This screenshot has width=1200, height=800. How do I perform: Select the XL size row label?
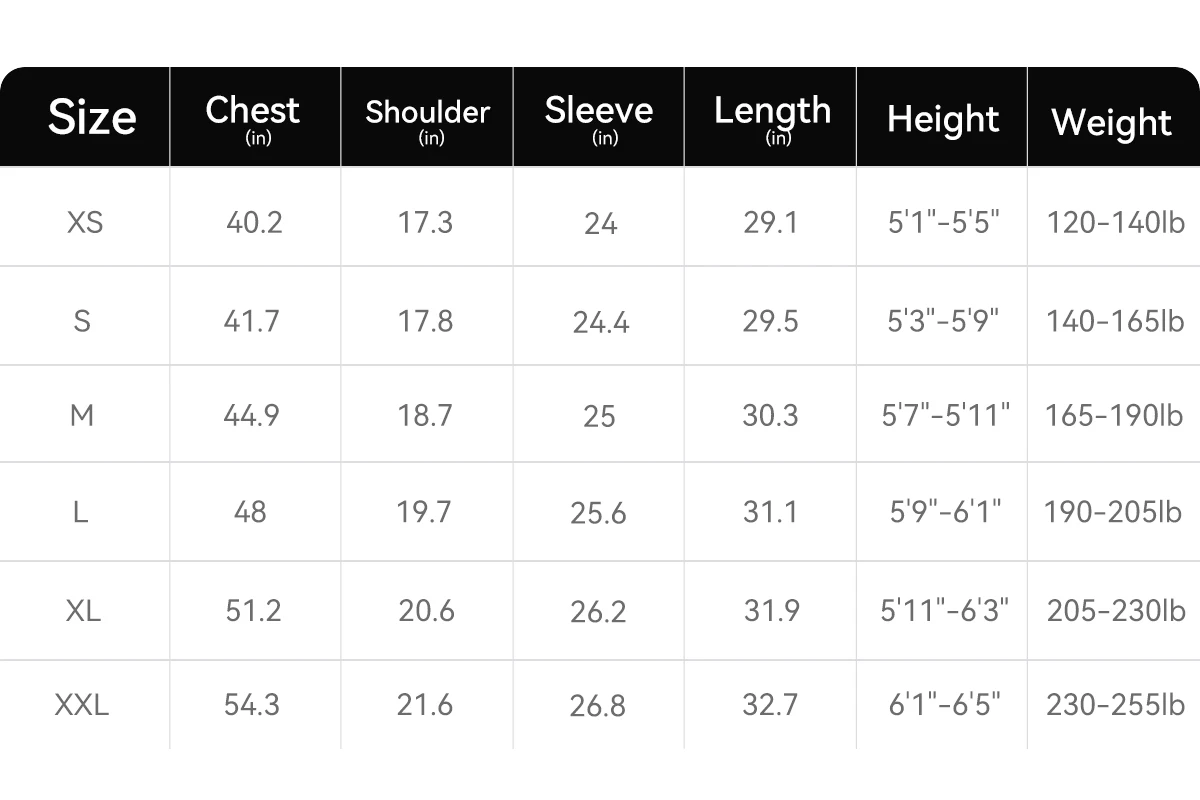pyautogui.click(x=83, y=609)
